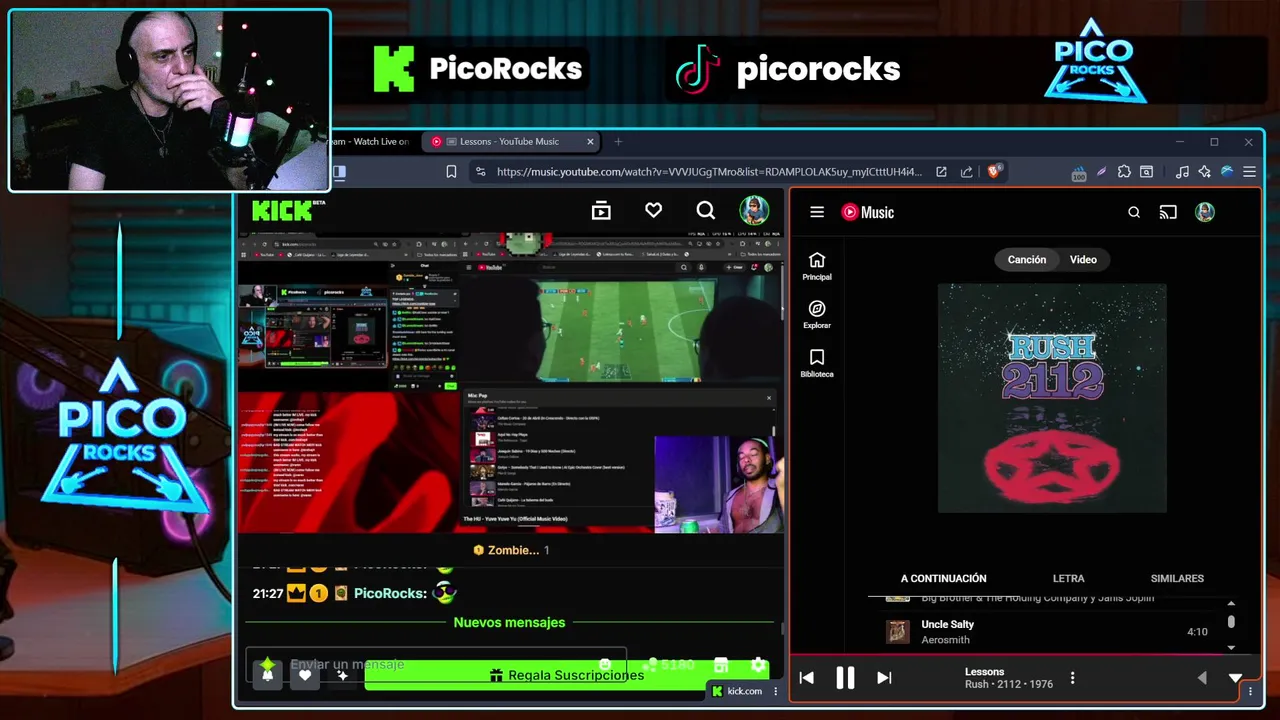Open the A CONTINUACIÓN tab
Image resolution: width=1280 pixels, height=720 pixels.
pos(943,578)
